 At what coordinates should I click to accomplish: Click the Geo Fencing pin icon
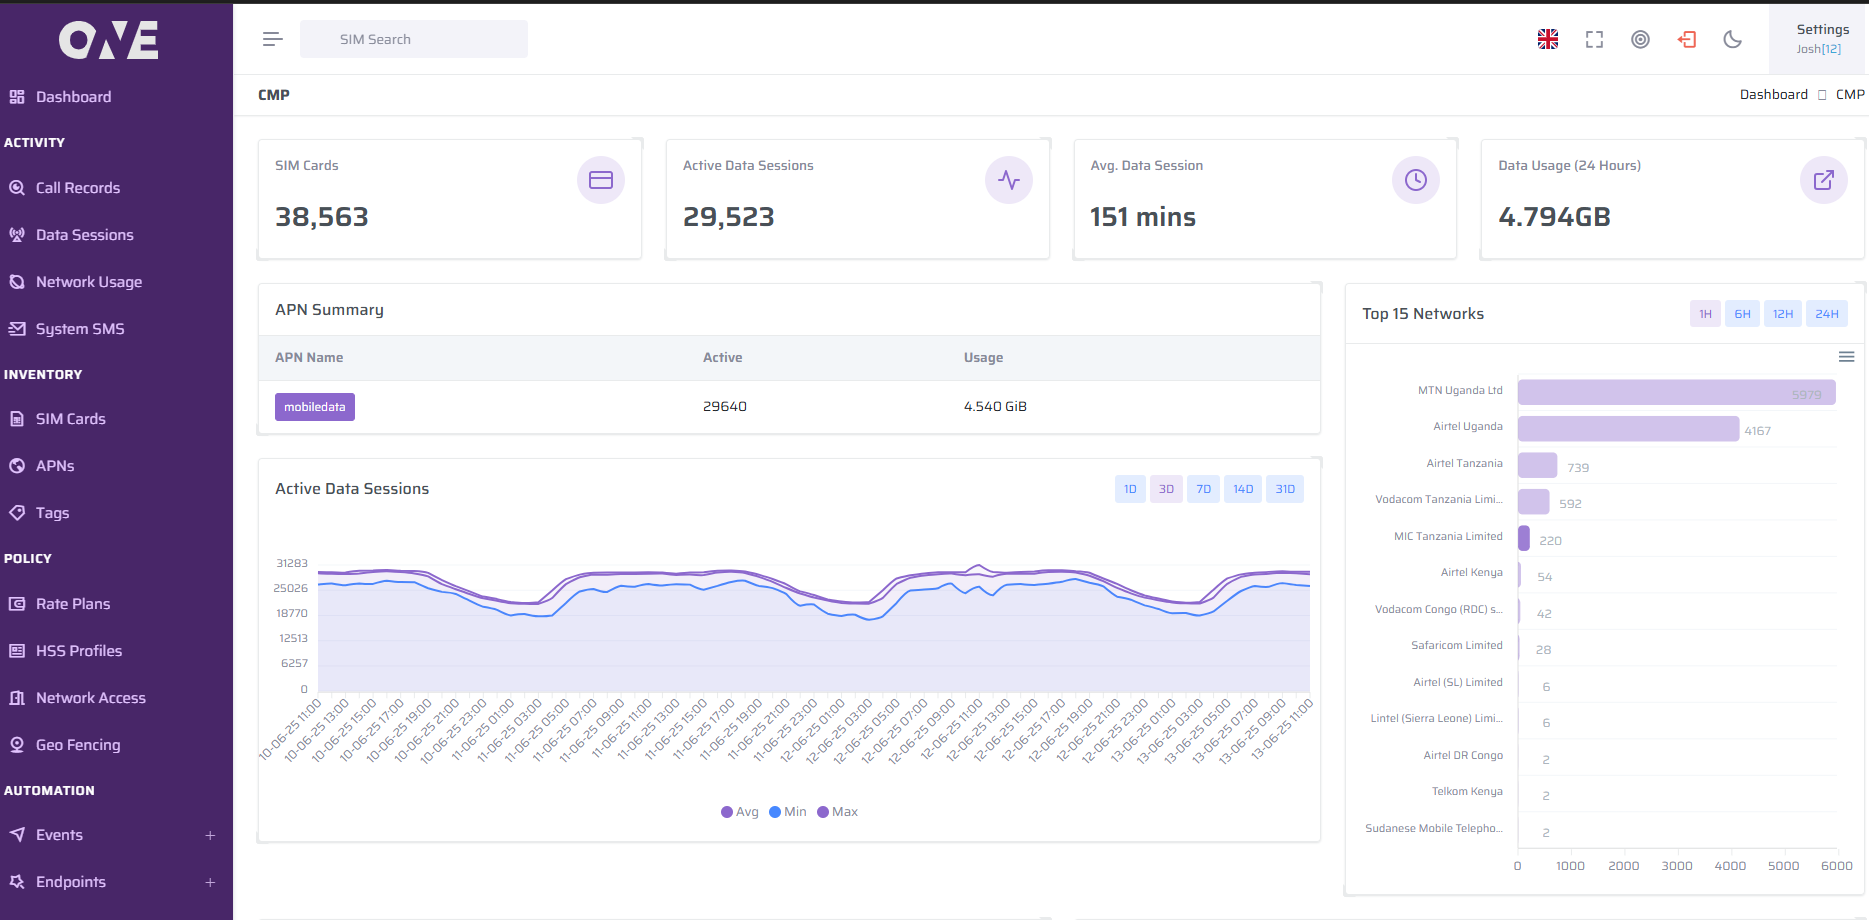[17, 745]
